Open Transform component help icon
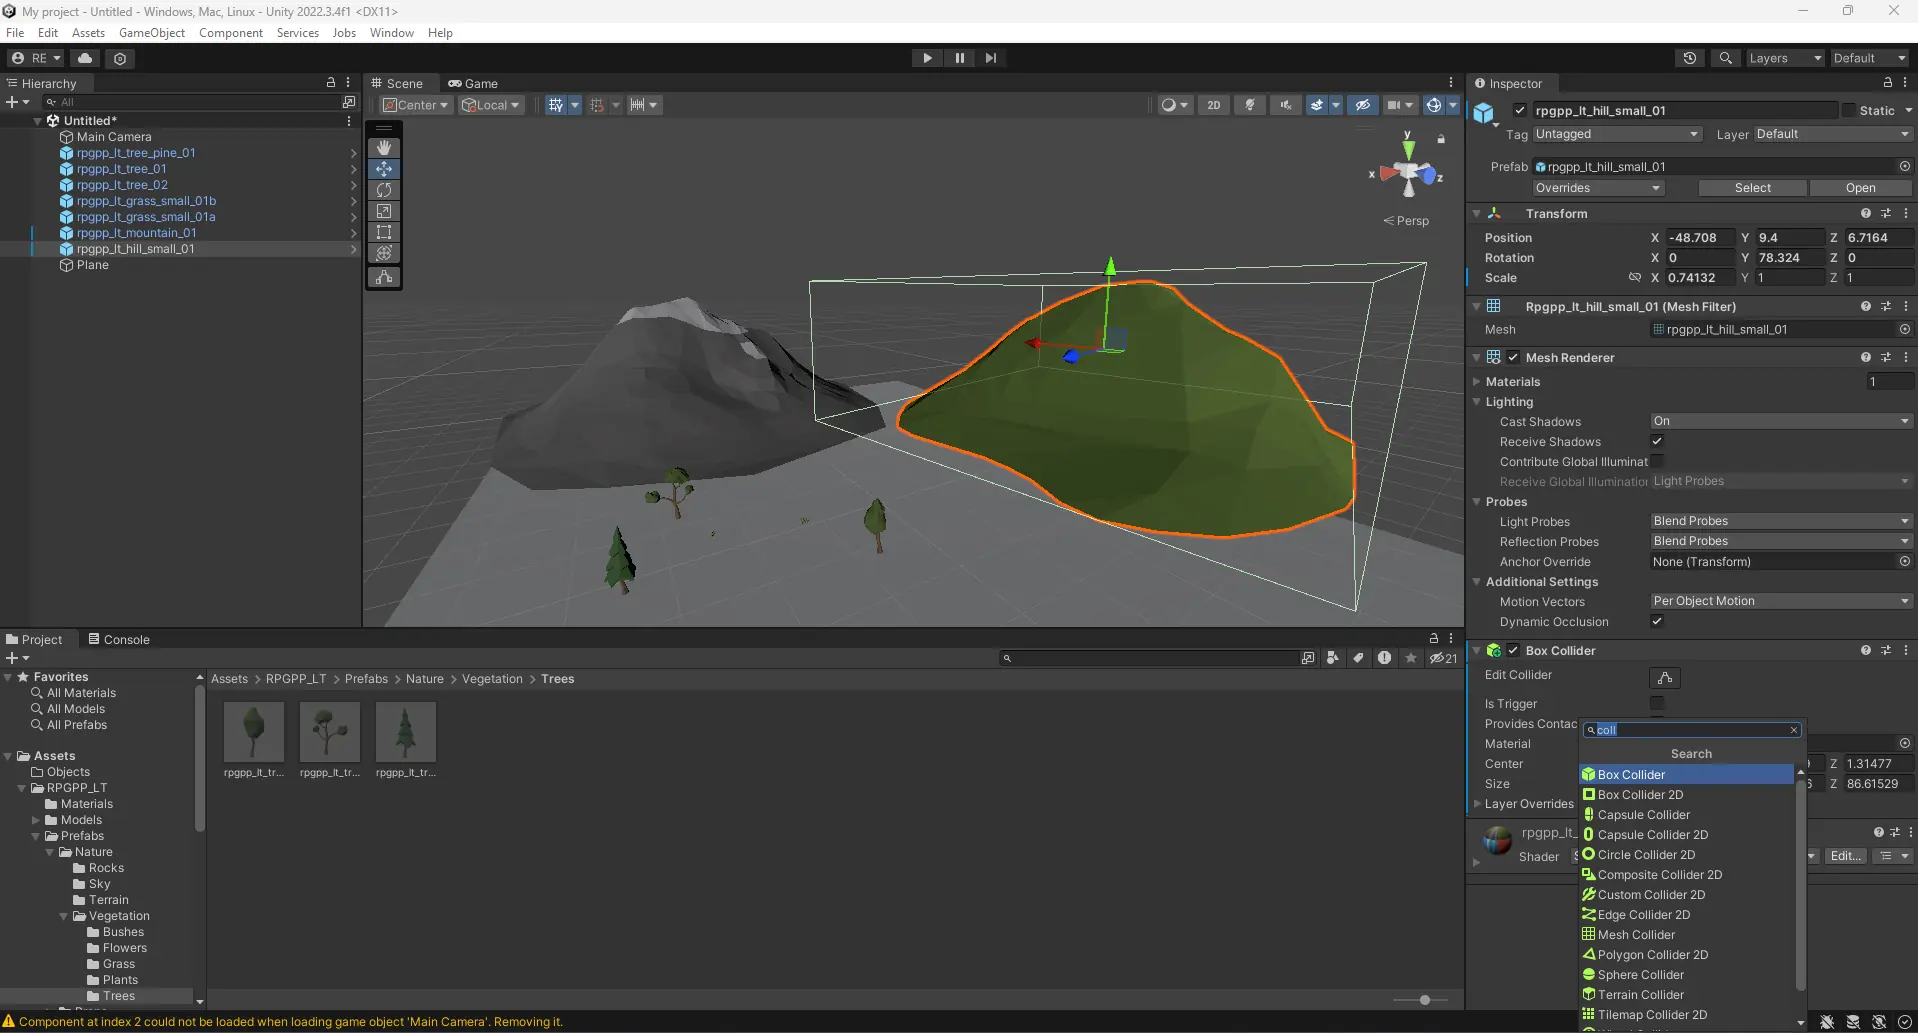 (1865, 213)
